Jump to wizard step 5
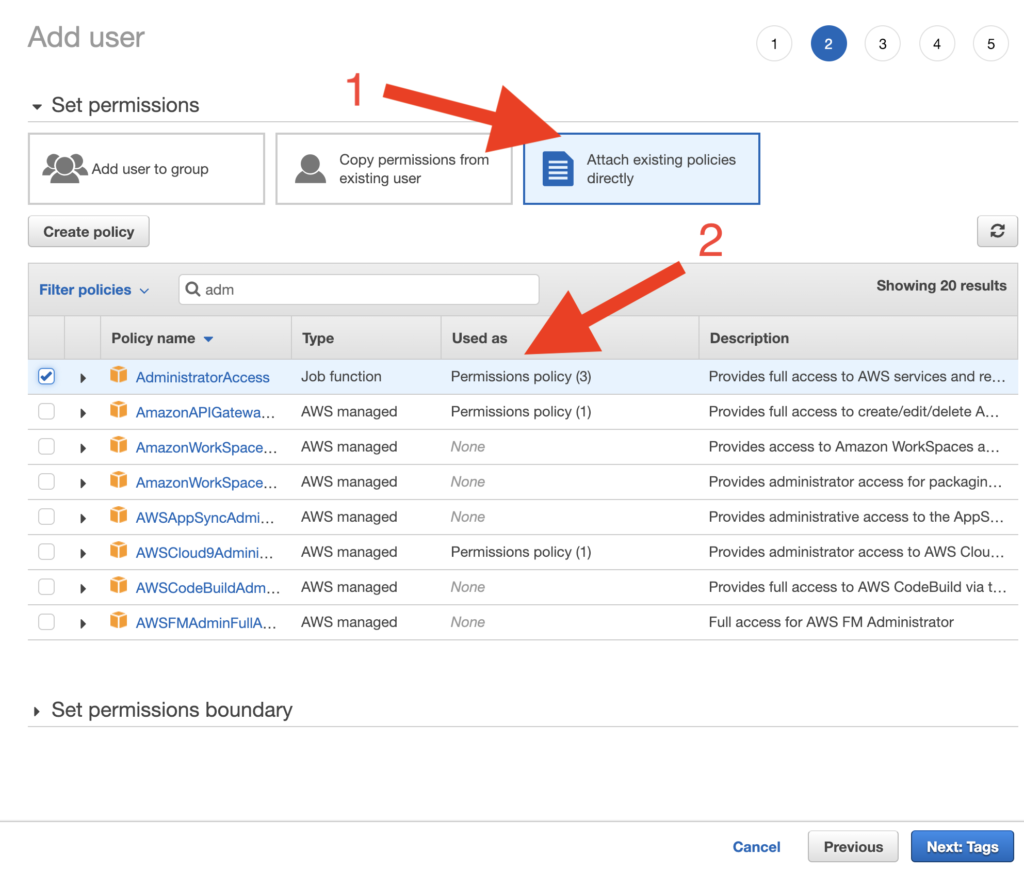1024x869 pixels. (x=991, y=44)
